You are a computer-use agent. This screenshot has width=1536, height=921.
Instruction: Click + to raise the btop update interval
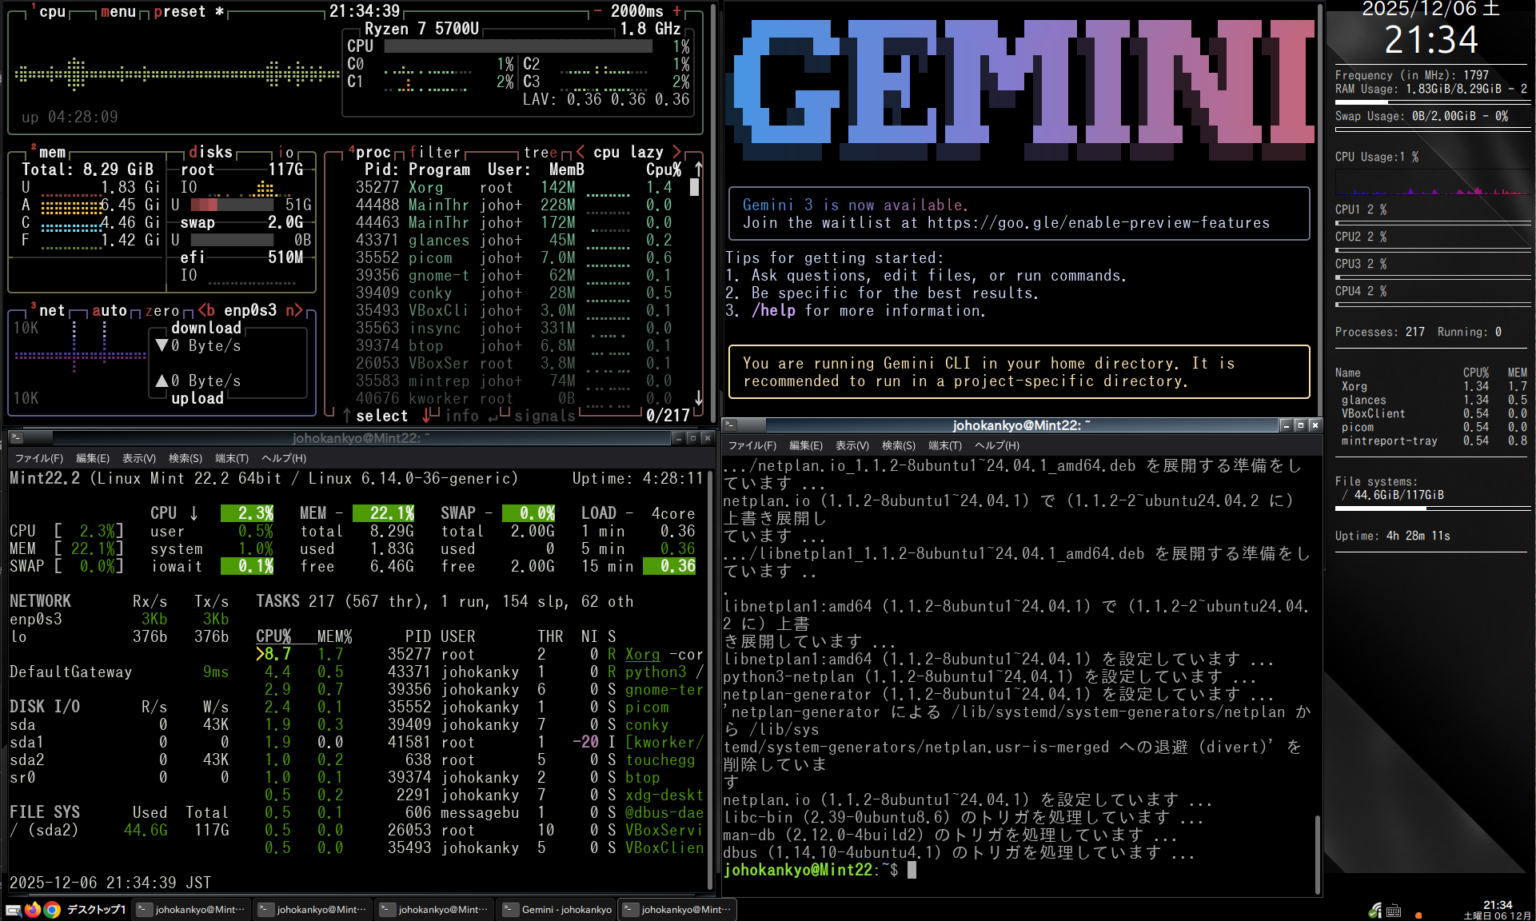[x=675, y=11]
